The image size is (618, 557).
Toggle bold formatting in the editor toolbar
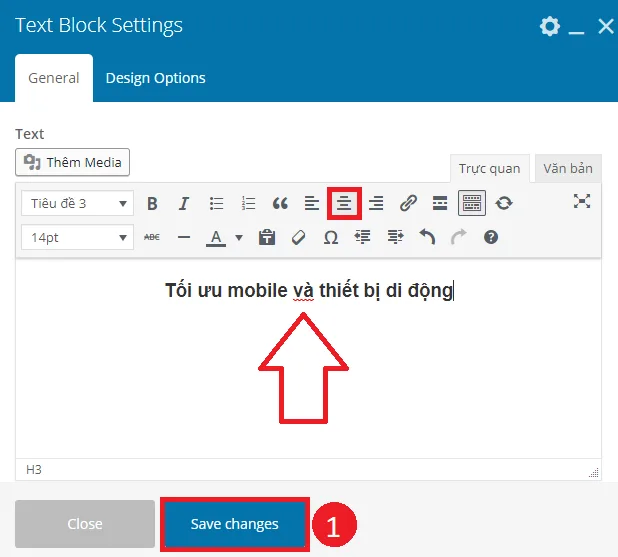point(152,203)
